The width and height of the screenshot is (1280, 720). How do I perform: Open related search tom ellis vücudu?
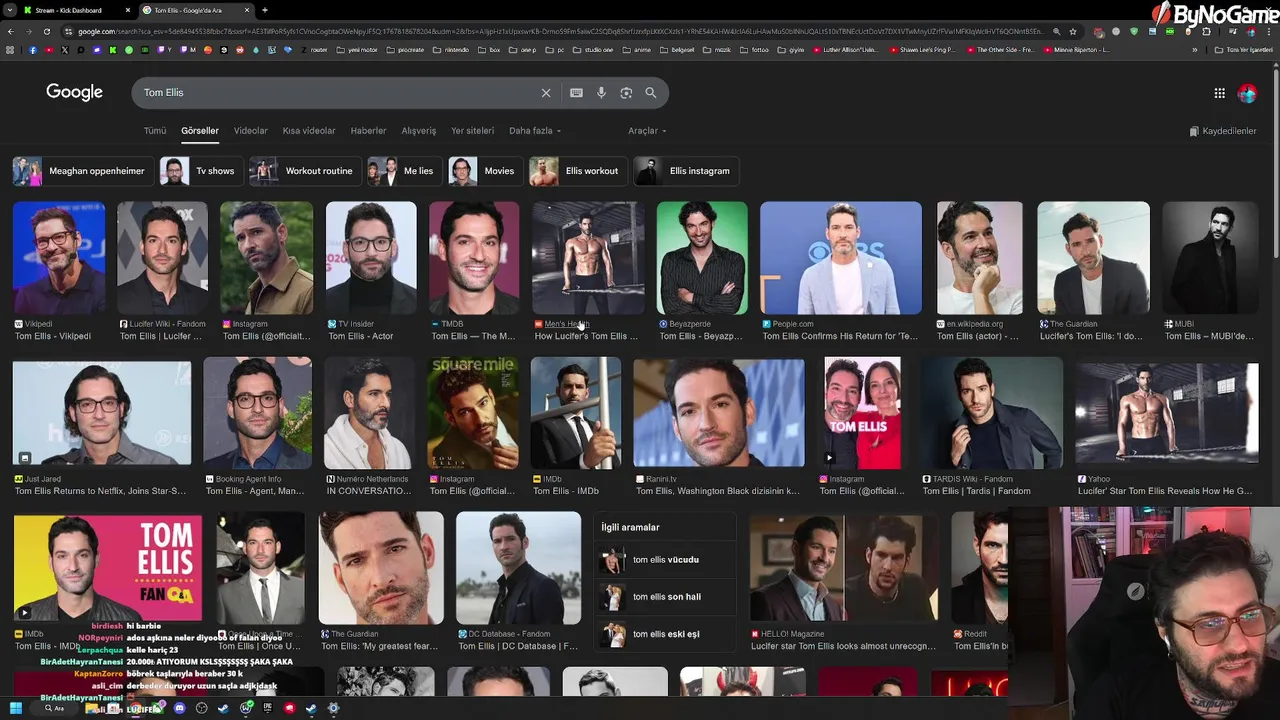[665, 560]
